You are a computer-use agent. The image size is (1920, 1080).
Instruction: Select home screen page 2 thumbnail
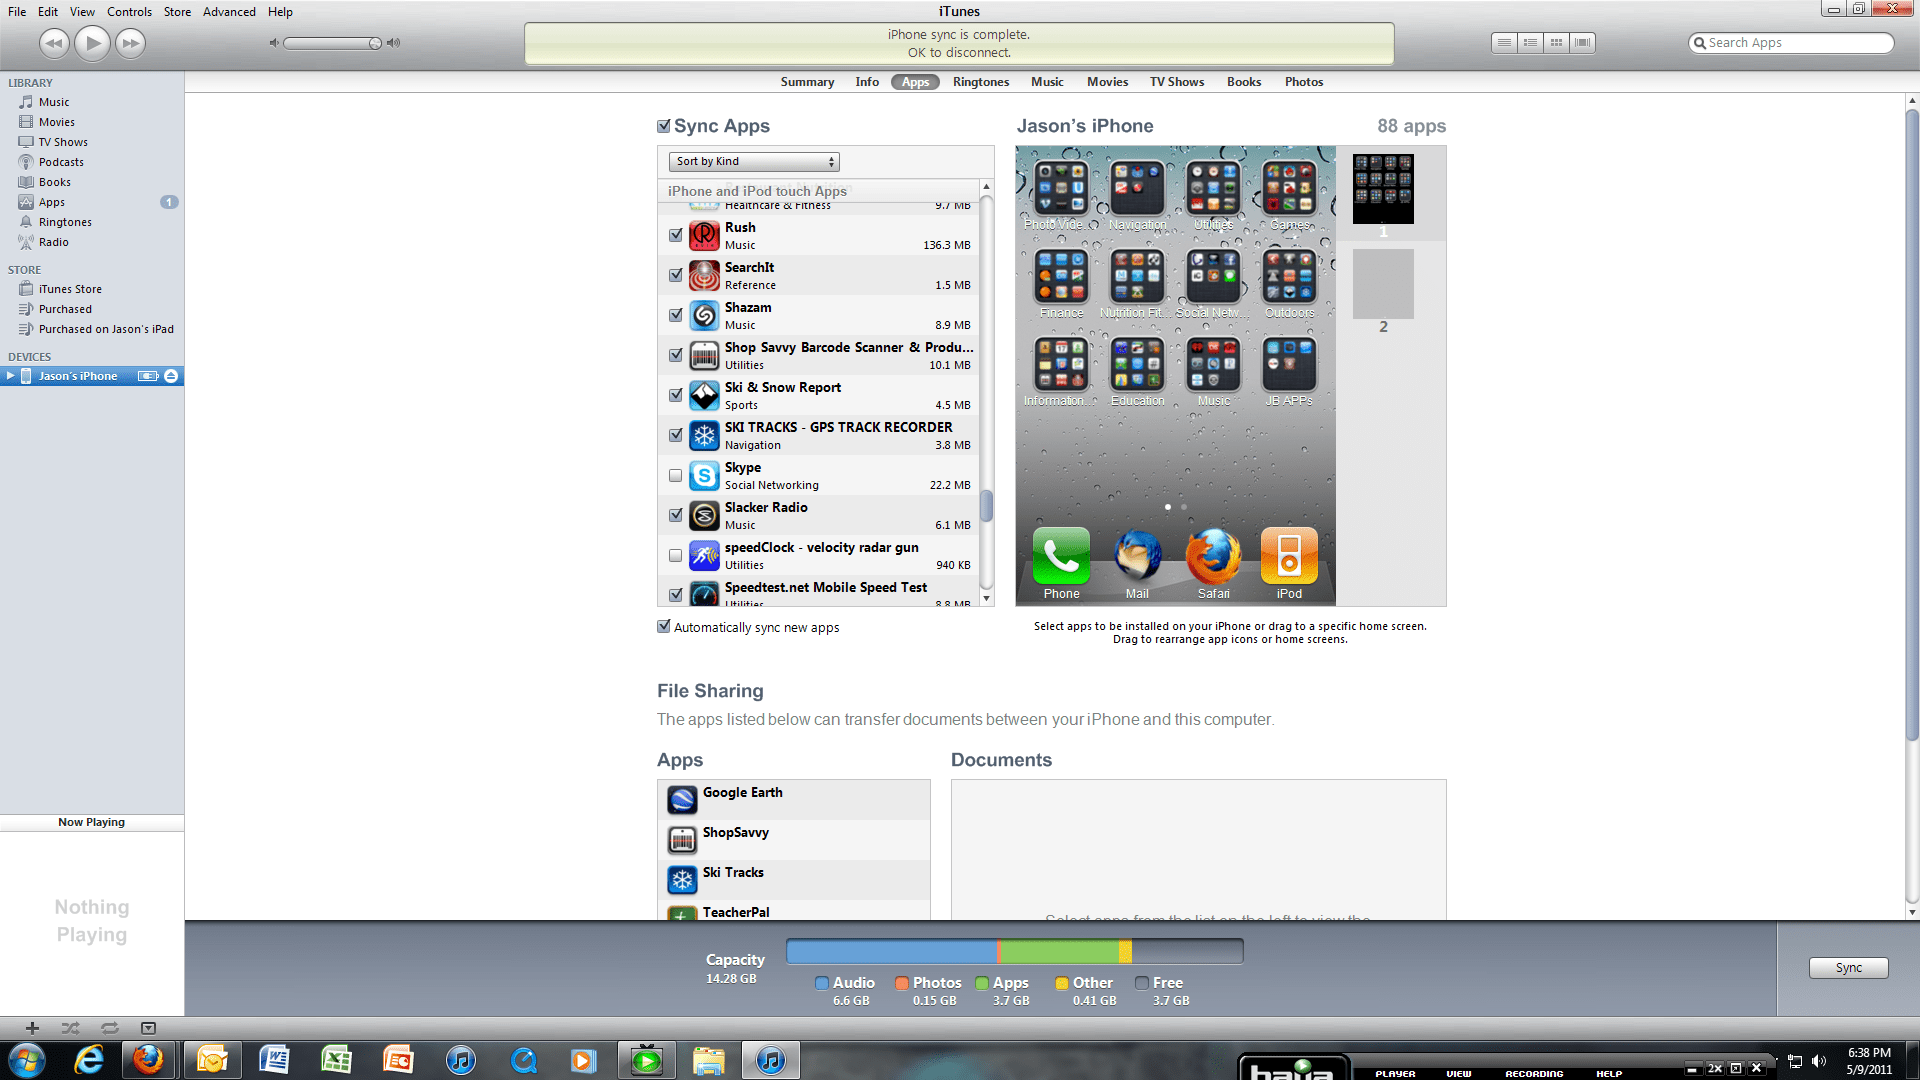(1383, 284)
